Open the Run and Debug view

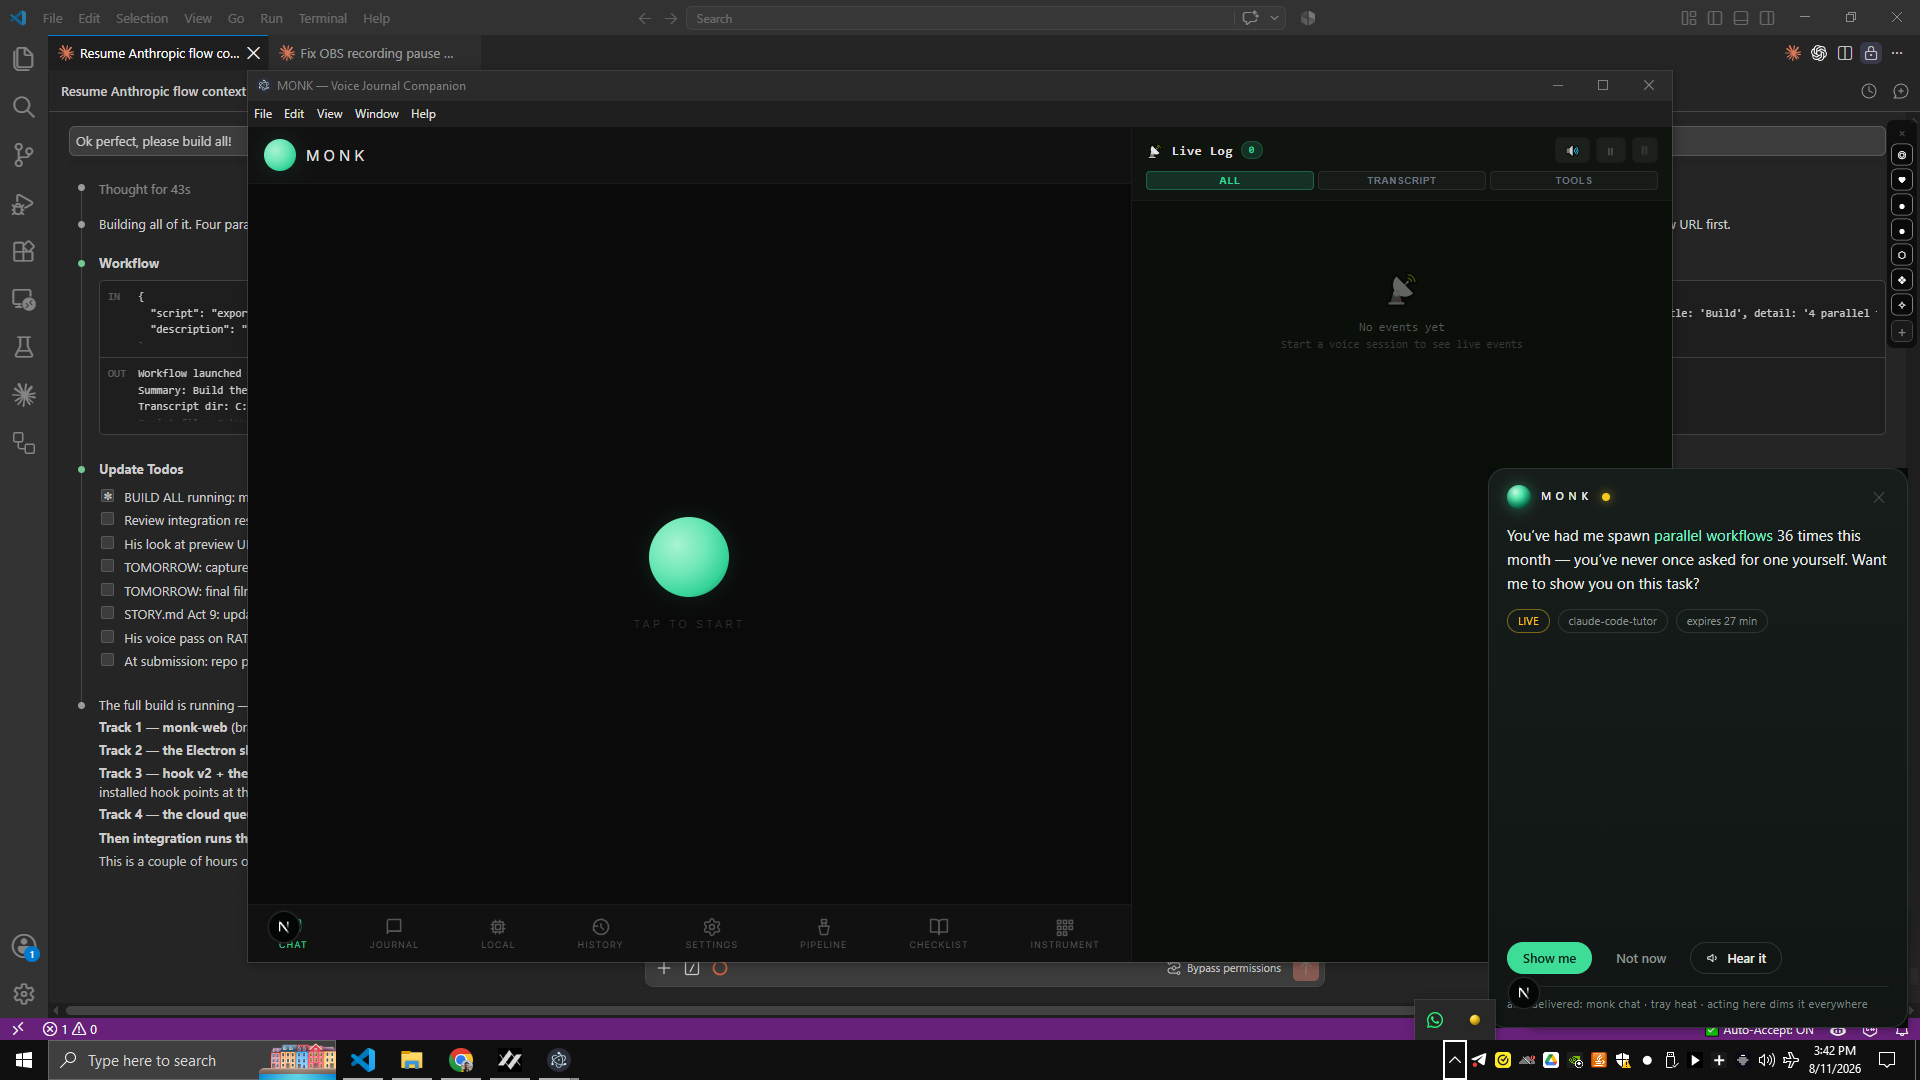(x=24, y=204)
